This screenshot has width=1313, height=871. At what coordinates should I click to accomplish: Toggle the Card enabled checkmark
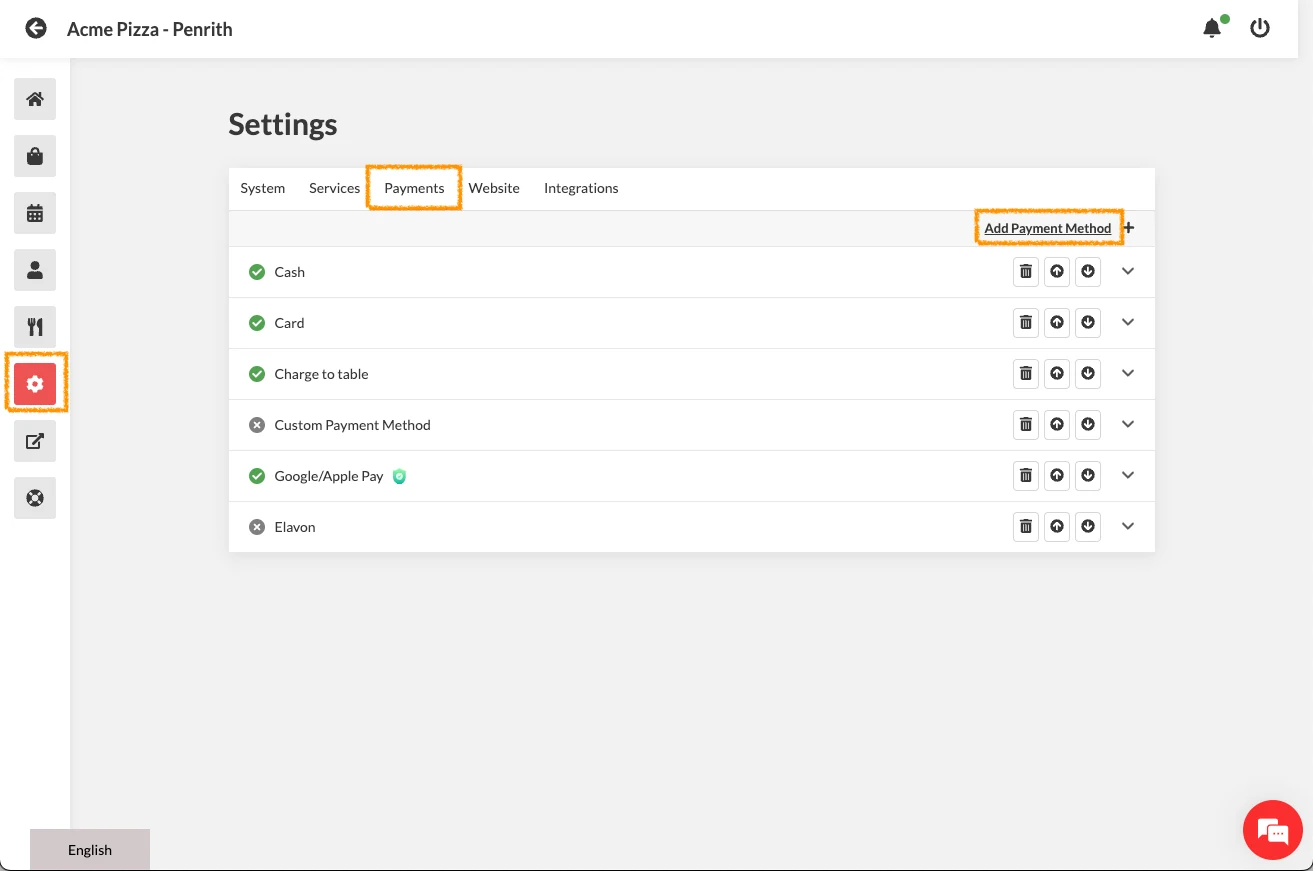click(x=257, y=323)
